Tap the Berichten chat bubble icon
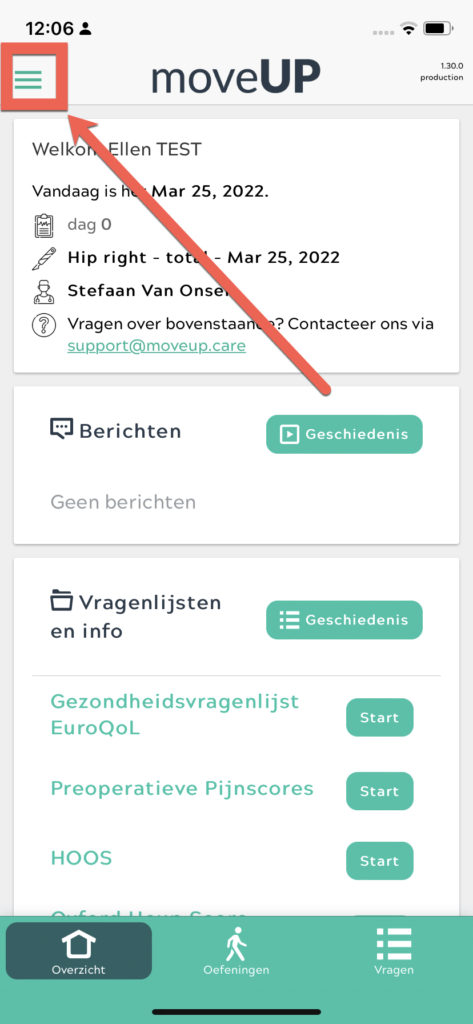The image size is (473, 1024). tap(62, 430)
